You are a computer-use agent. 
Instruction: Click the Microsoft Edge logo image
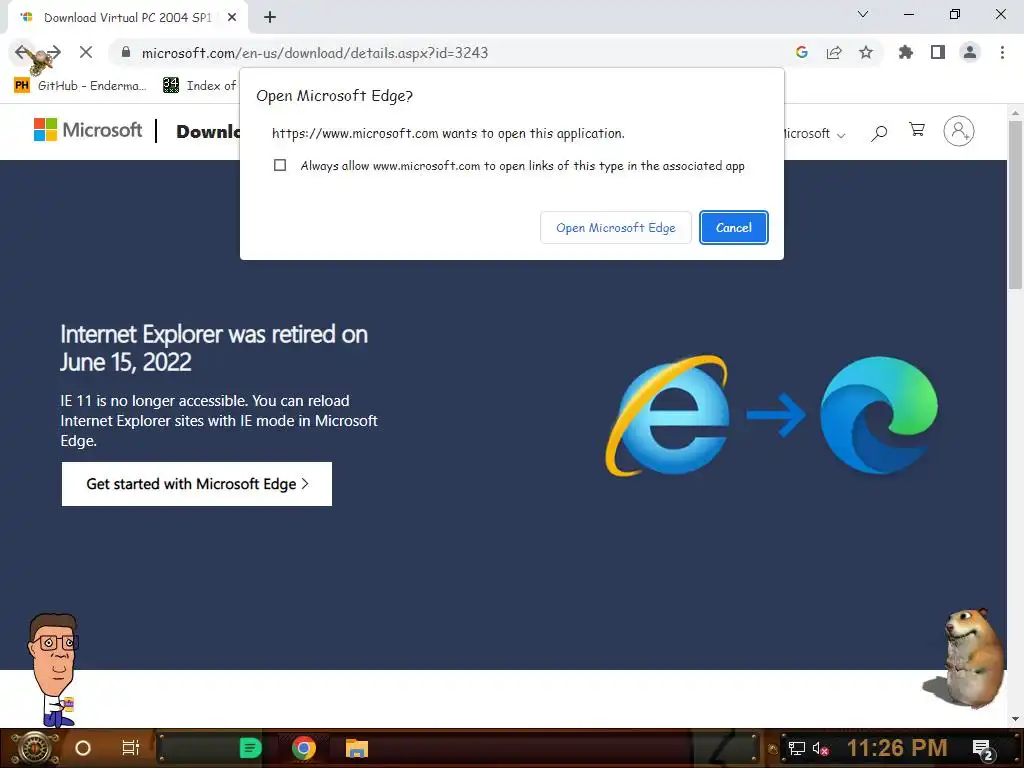pos(878,415)
